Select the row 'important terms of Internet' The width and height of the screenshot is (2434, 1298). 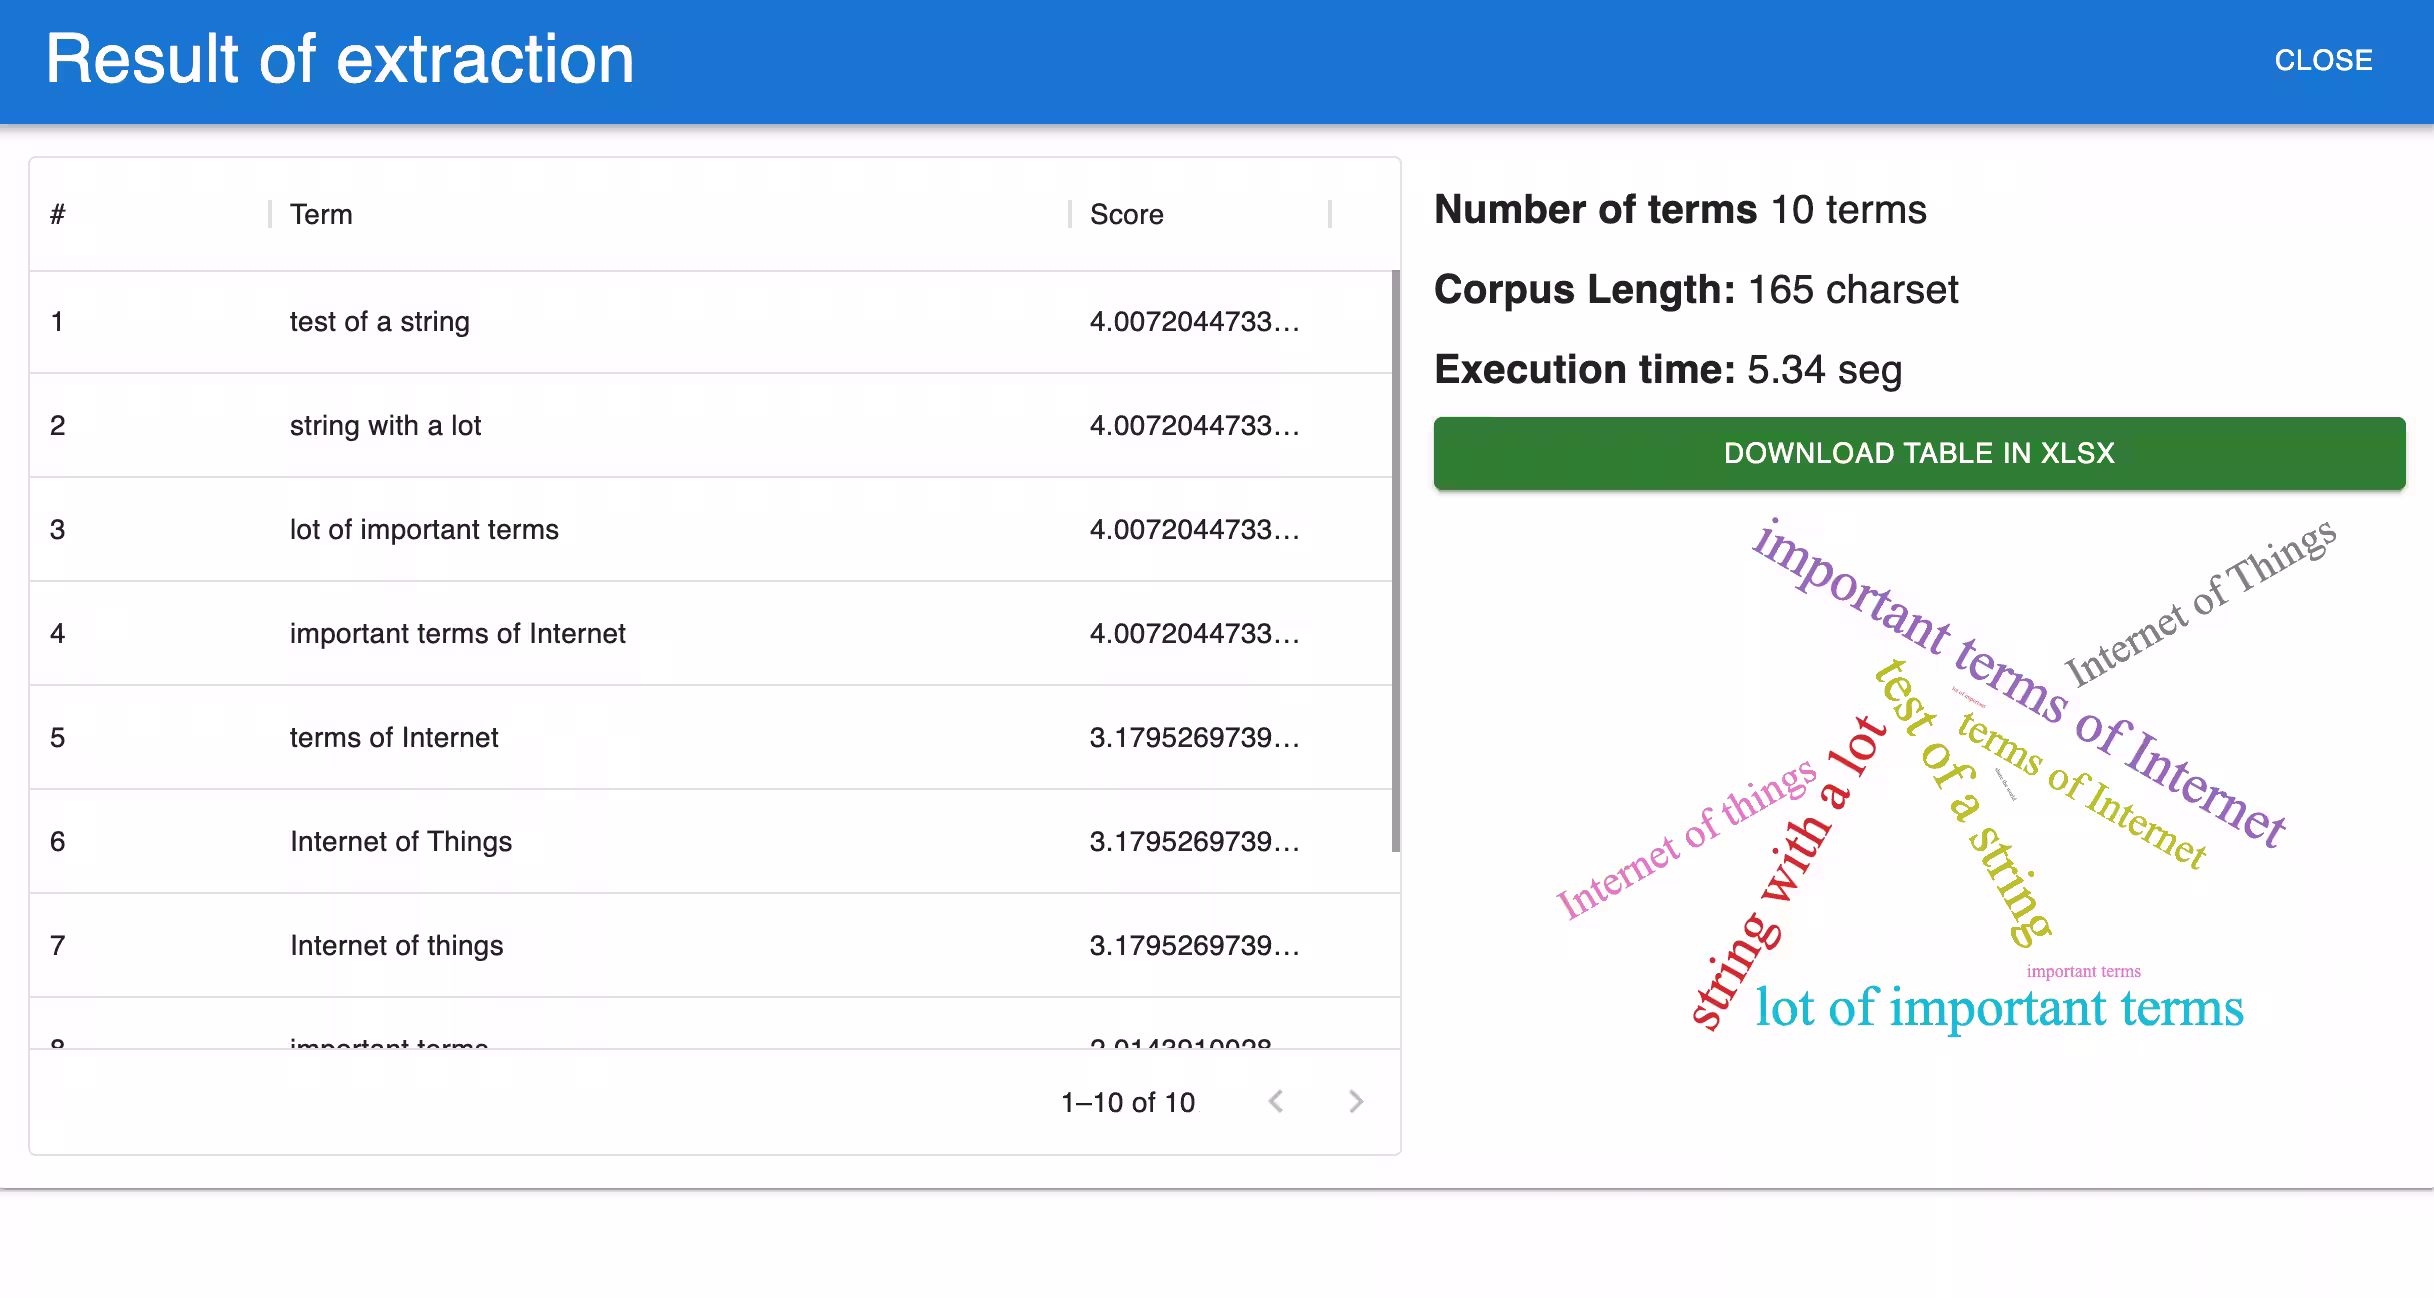[x=711, y=634]
